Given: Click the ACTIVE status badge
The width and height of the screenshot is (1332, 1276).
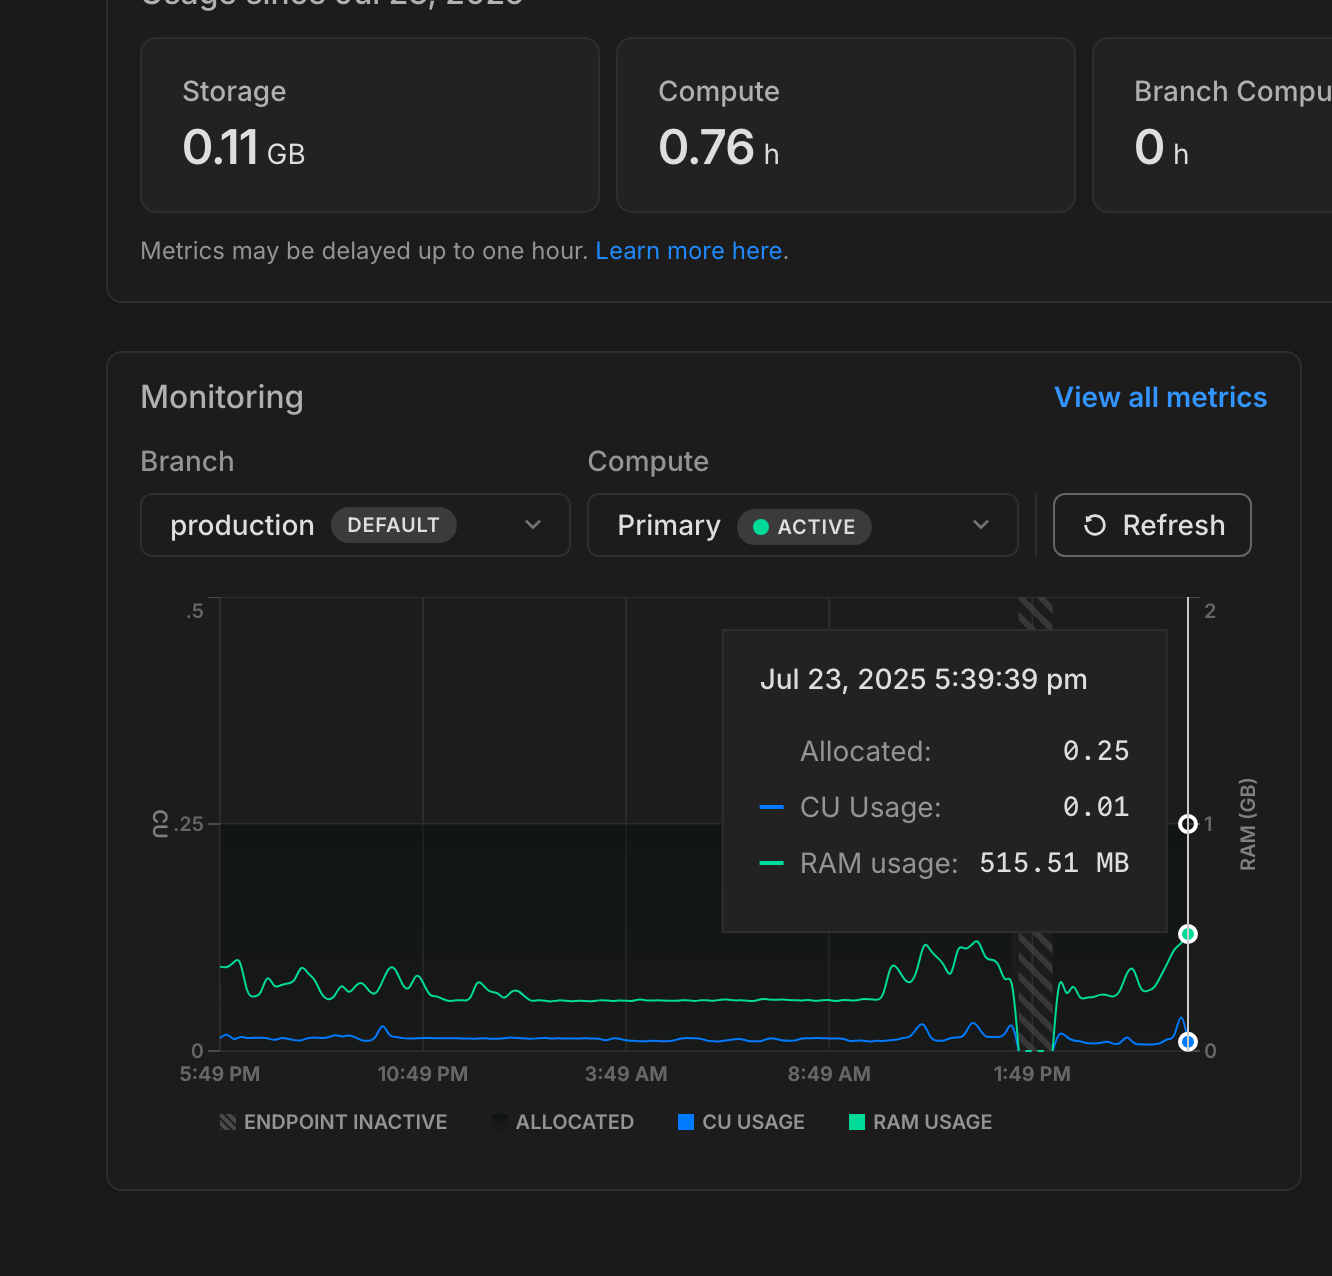Looking at the screenshot, I should tap(804, 527).
